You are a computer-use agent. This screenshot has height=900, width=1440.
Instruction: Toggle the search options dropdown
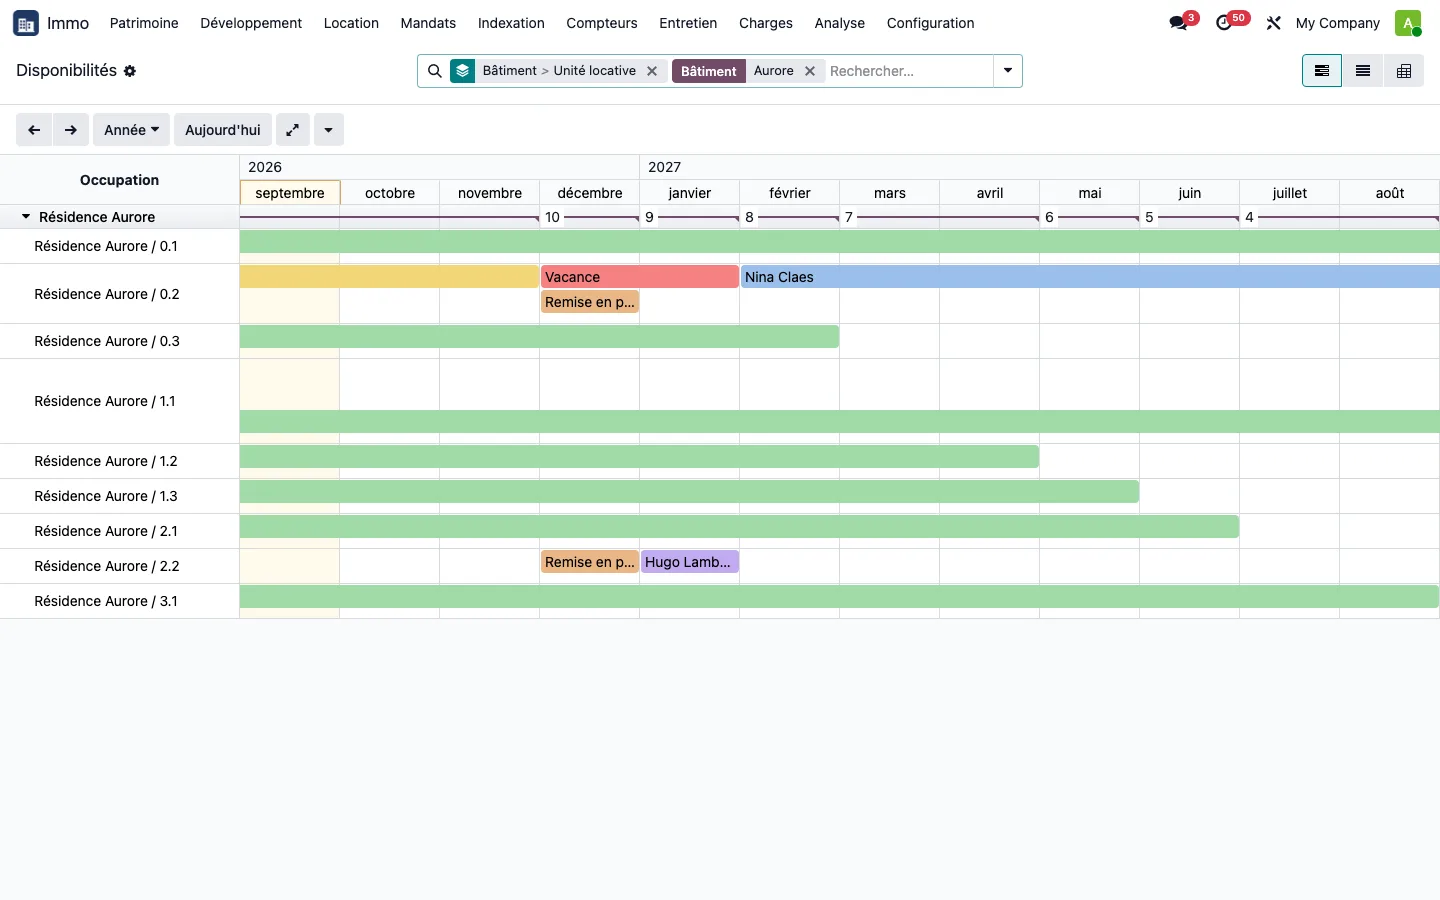pos(1008,71)
